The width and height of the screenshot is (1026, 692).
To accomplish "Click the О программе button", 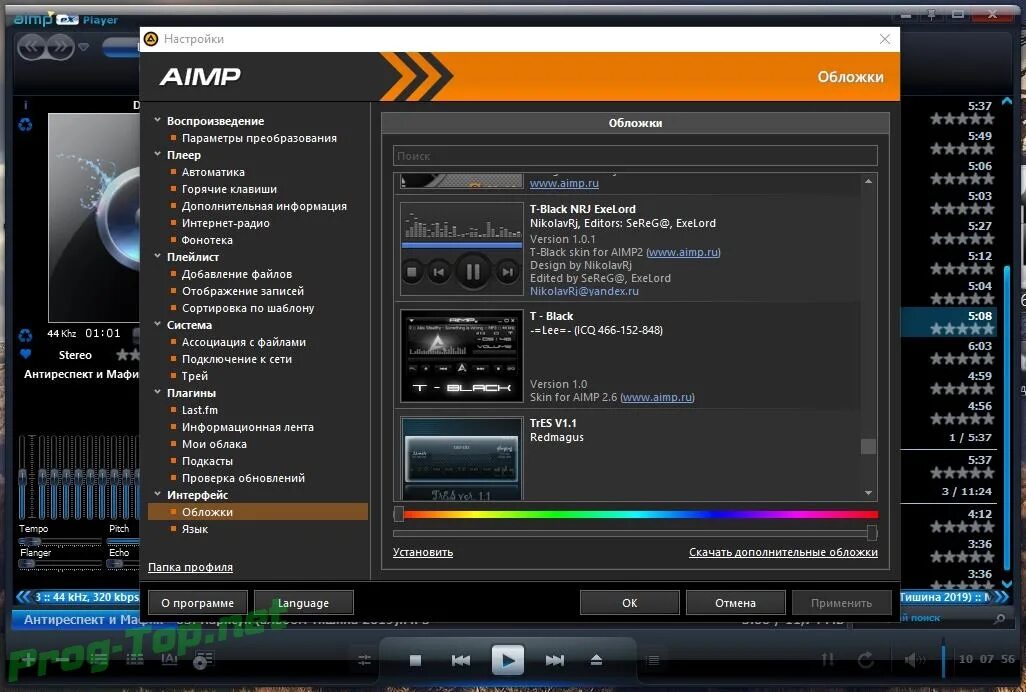I will pos(198,603).
